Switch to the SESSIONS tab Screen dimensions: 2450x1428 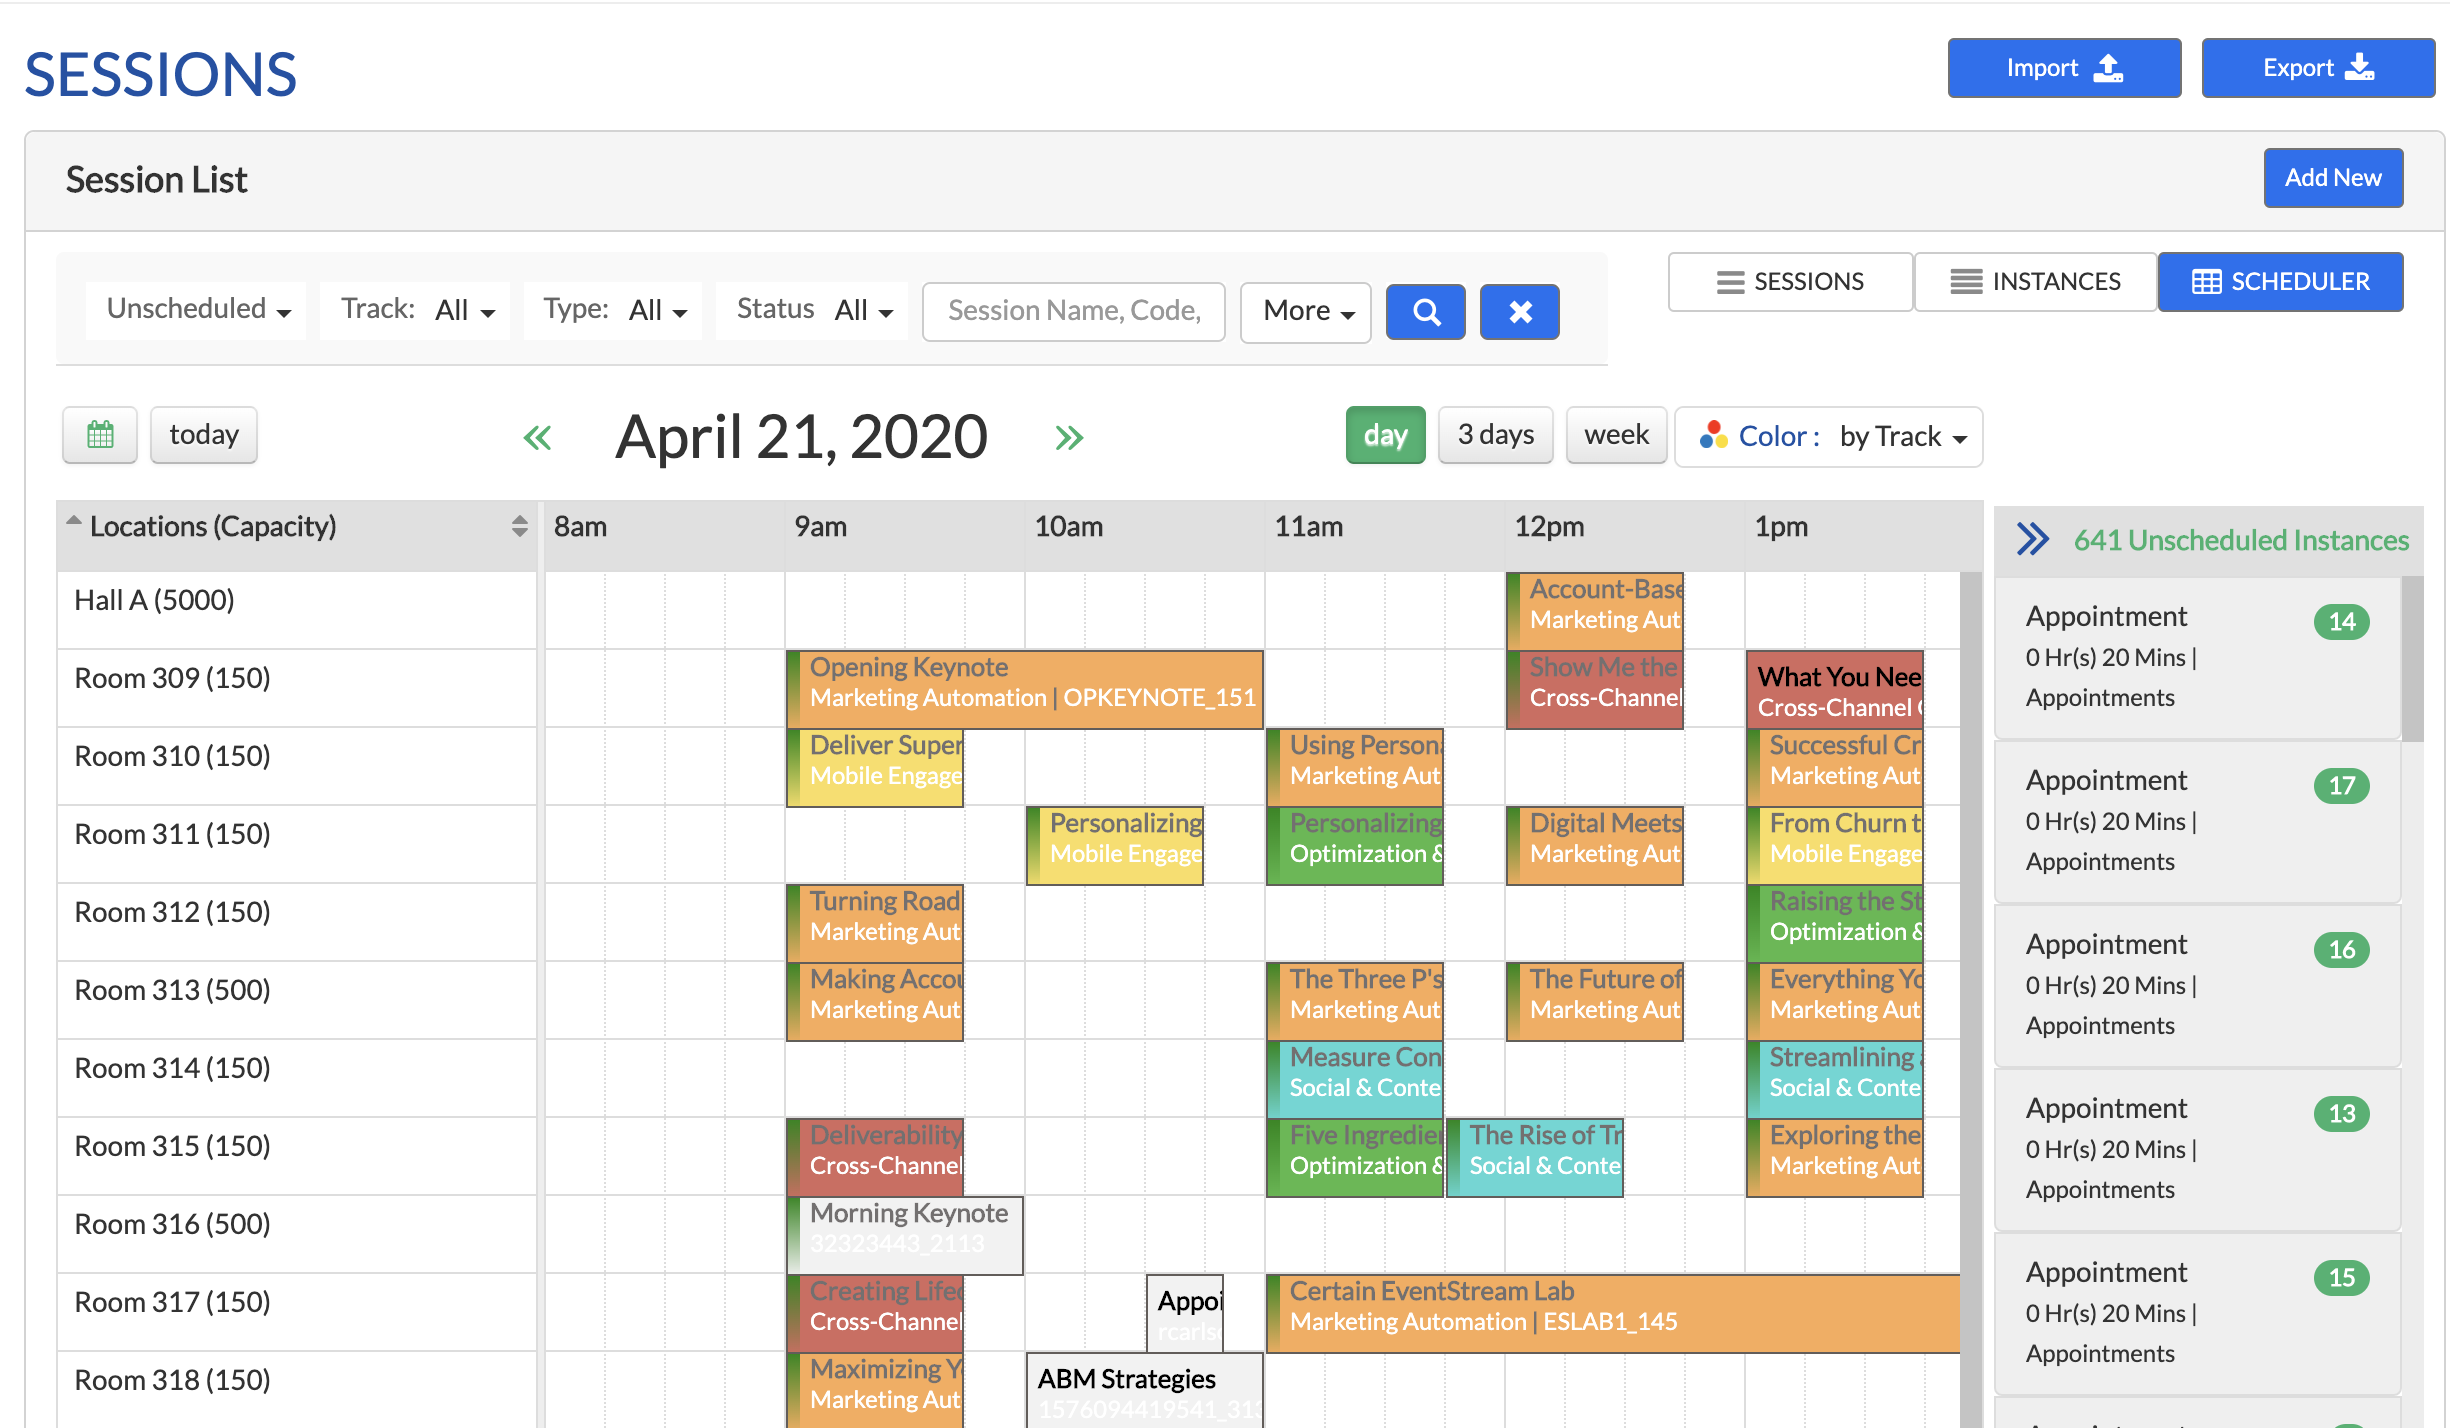coord(1790,282)
